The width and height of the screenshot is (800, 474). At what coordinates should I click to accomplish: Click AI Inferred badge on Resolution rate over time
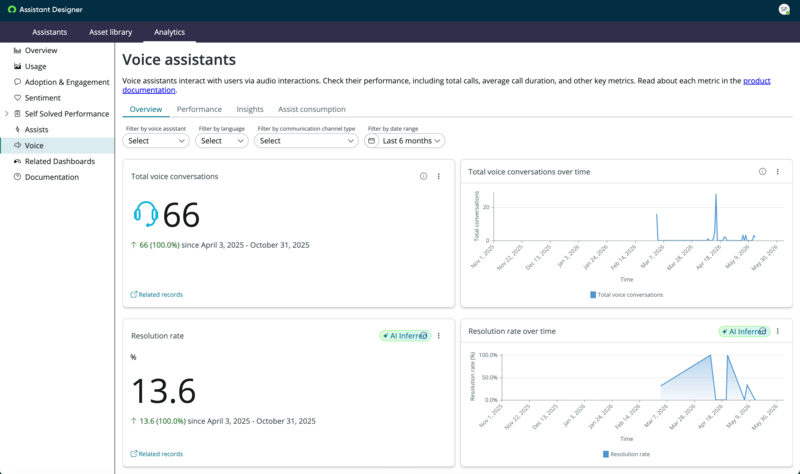tap(744, 332)
